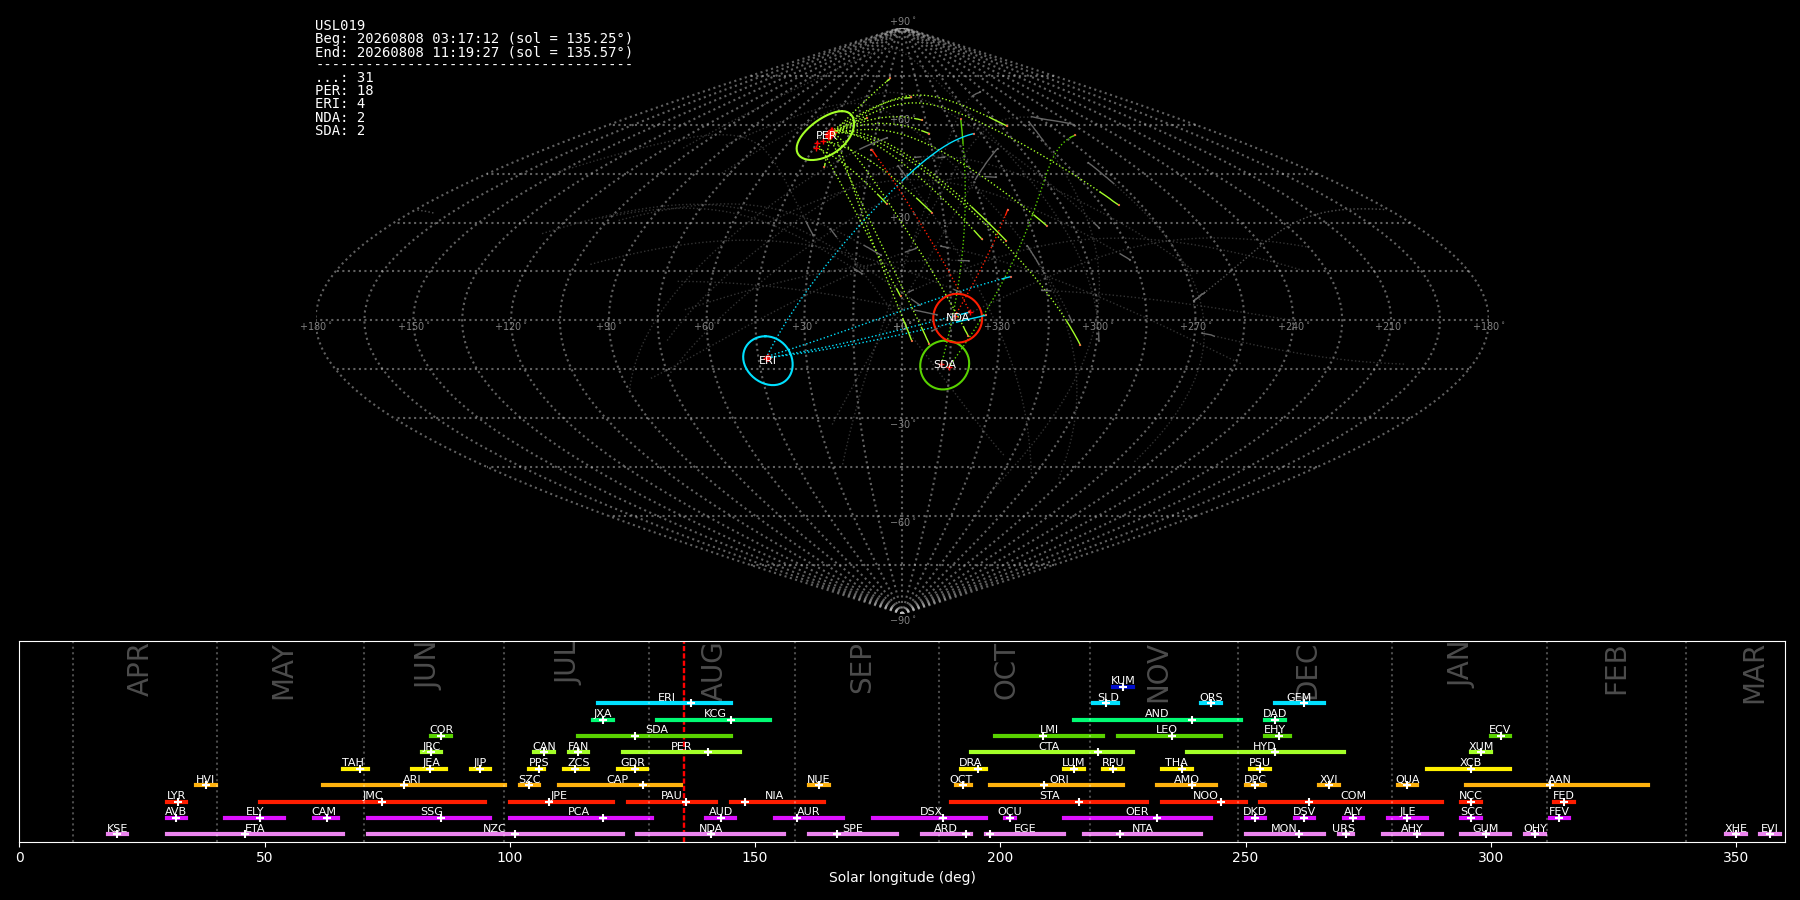
Task: Click the ERI shower bar in the timeline
Action: pos(664,703)
